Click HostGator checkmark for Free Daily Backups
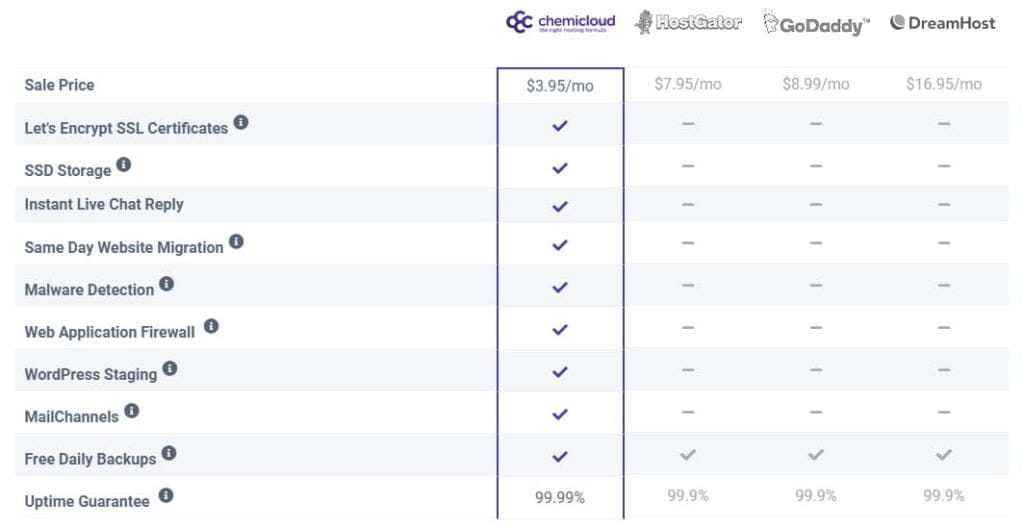The width and height of the screenshot is (1024, 528). coord(688,455)
